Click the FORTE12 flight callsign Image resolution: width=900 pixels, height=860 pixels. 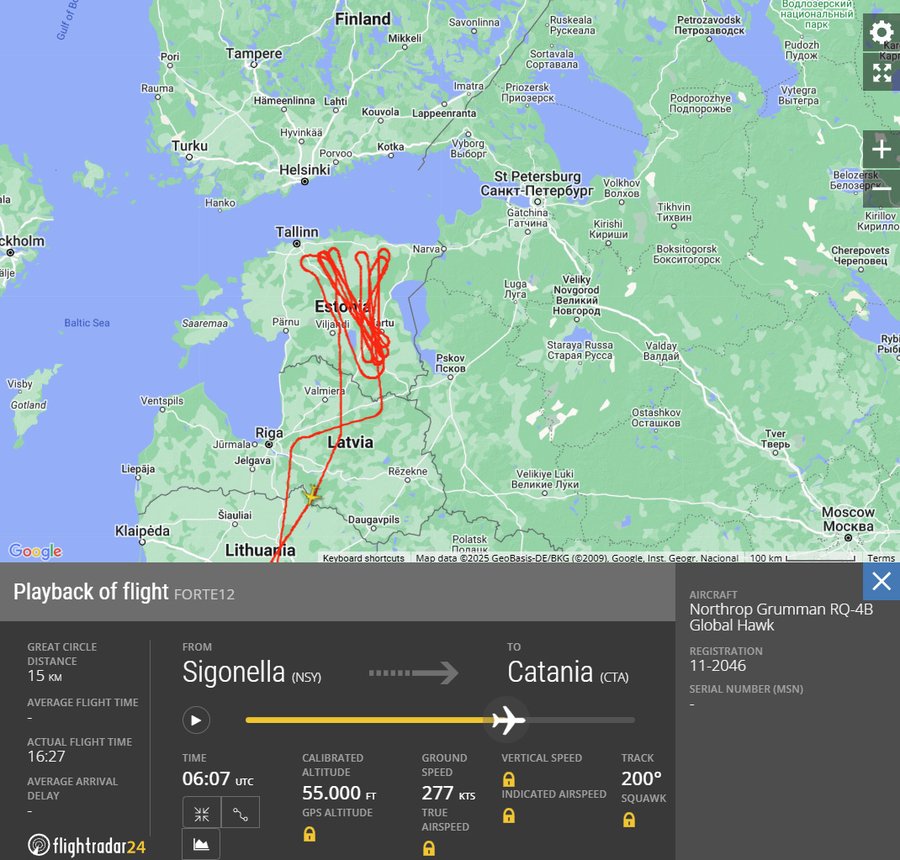(x=204, y=594)
